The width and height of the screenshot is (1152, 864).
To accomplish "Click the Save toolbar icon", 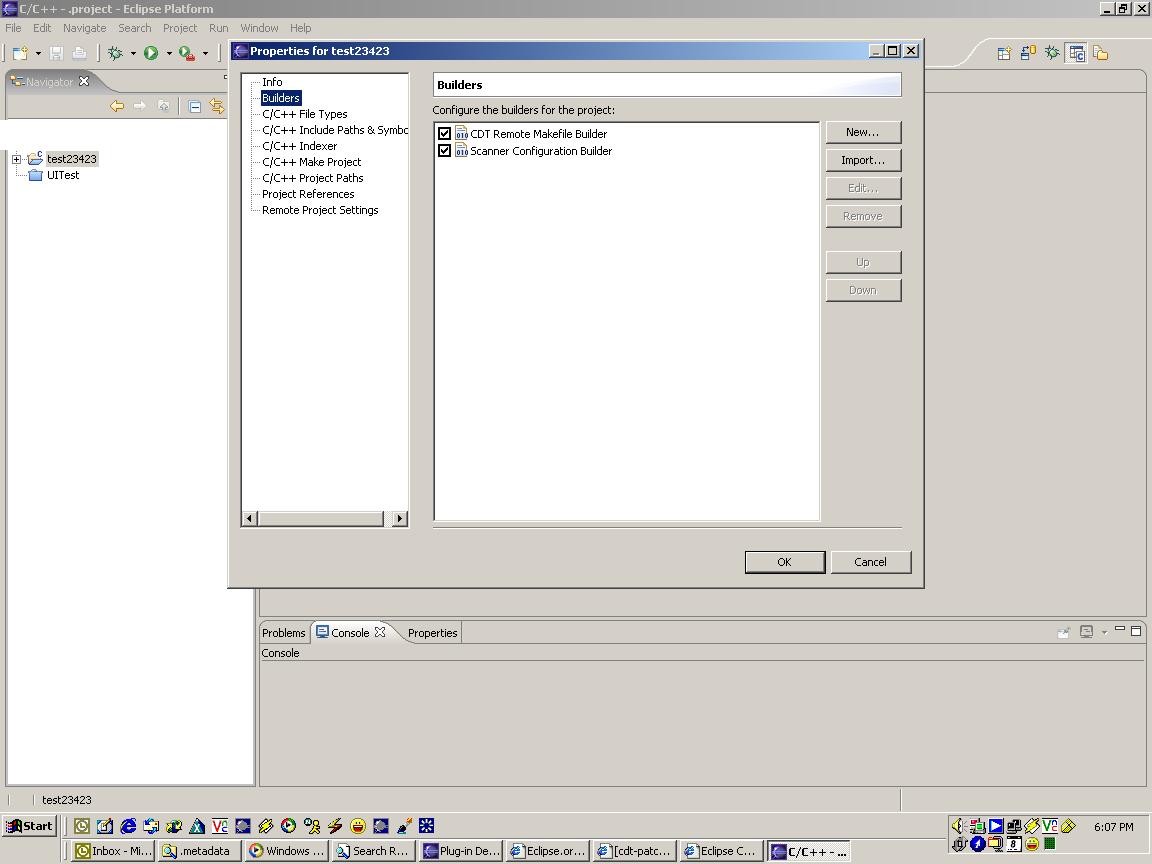I will (x=56, y=53).
